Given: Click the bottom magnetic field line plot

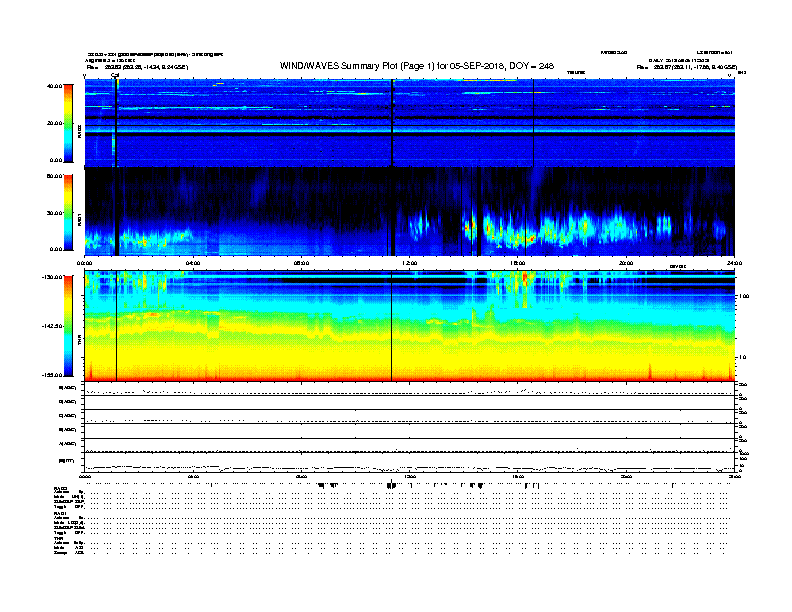Looking at the screenshot, I should point(410,463).
